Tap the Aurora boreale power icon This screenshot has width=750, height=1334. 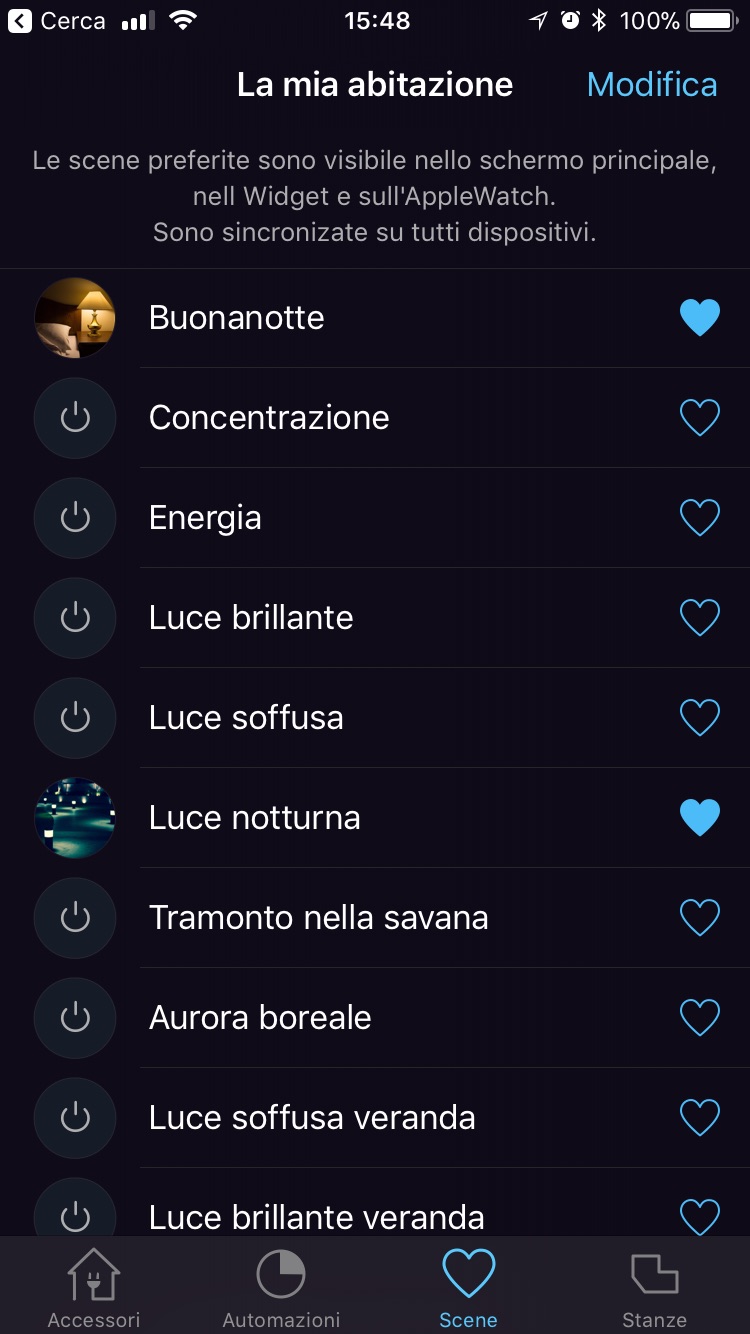(75, 1018)
